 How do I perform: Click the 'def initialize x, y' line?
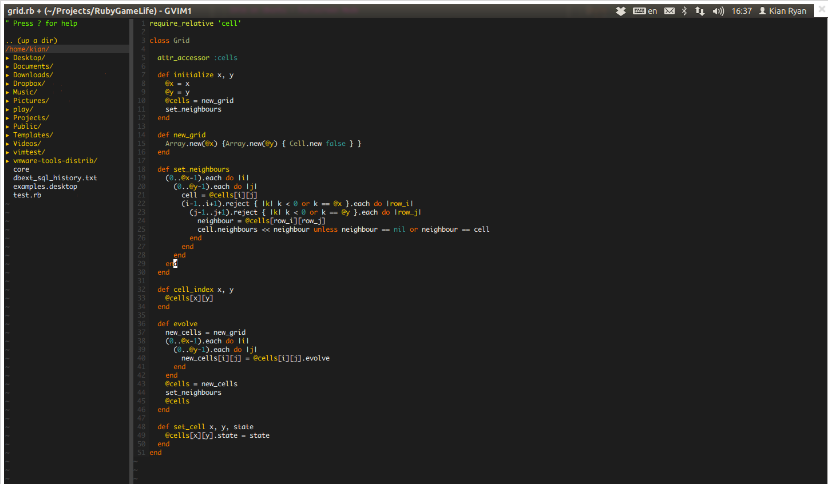coord(195,75)
